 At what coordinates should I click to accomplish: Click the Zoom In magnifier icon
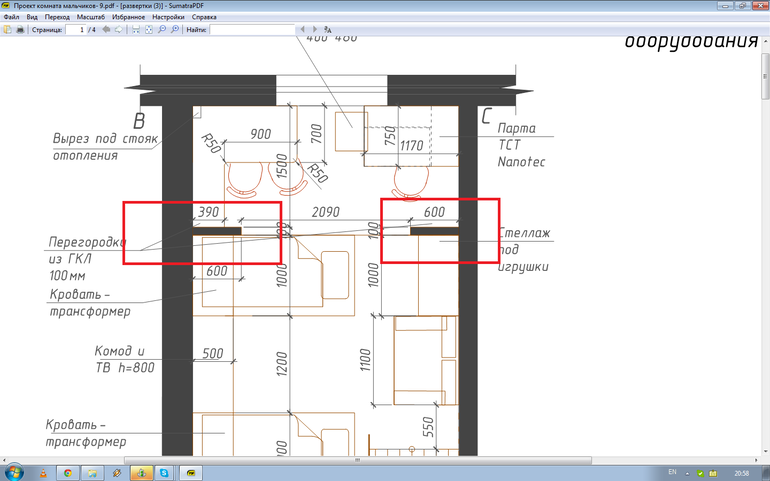[x=175, y=30]
